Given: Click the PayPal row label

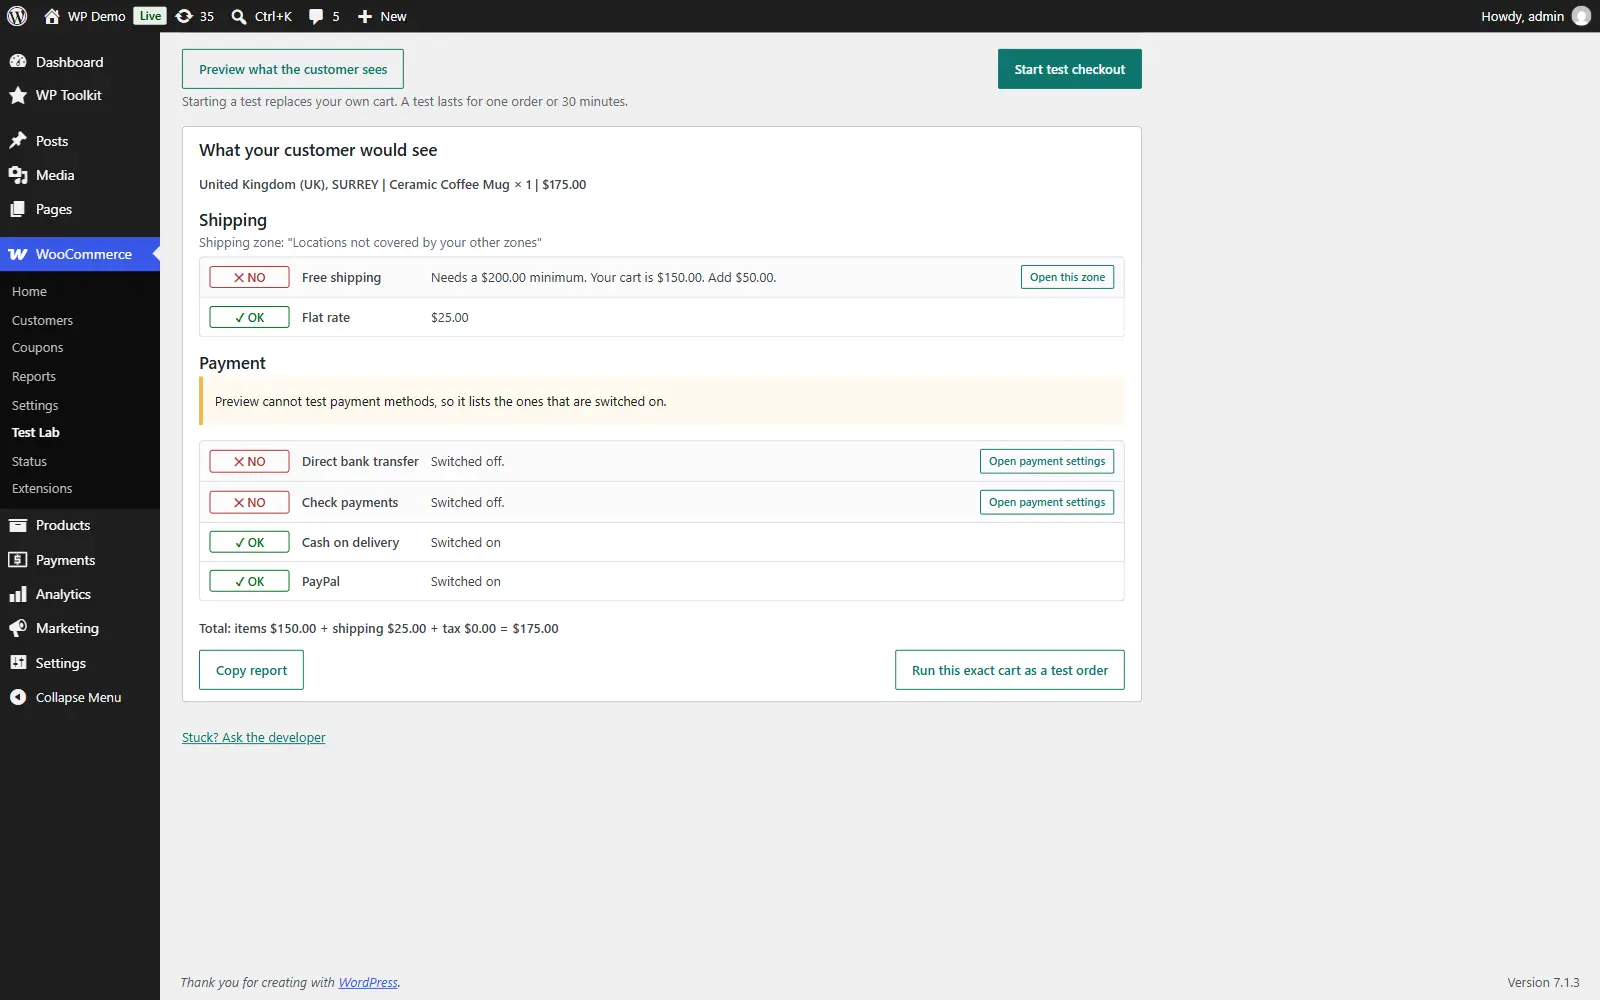Looking at the screenshot, I should click(321, 582).
